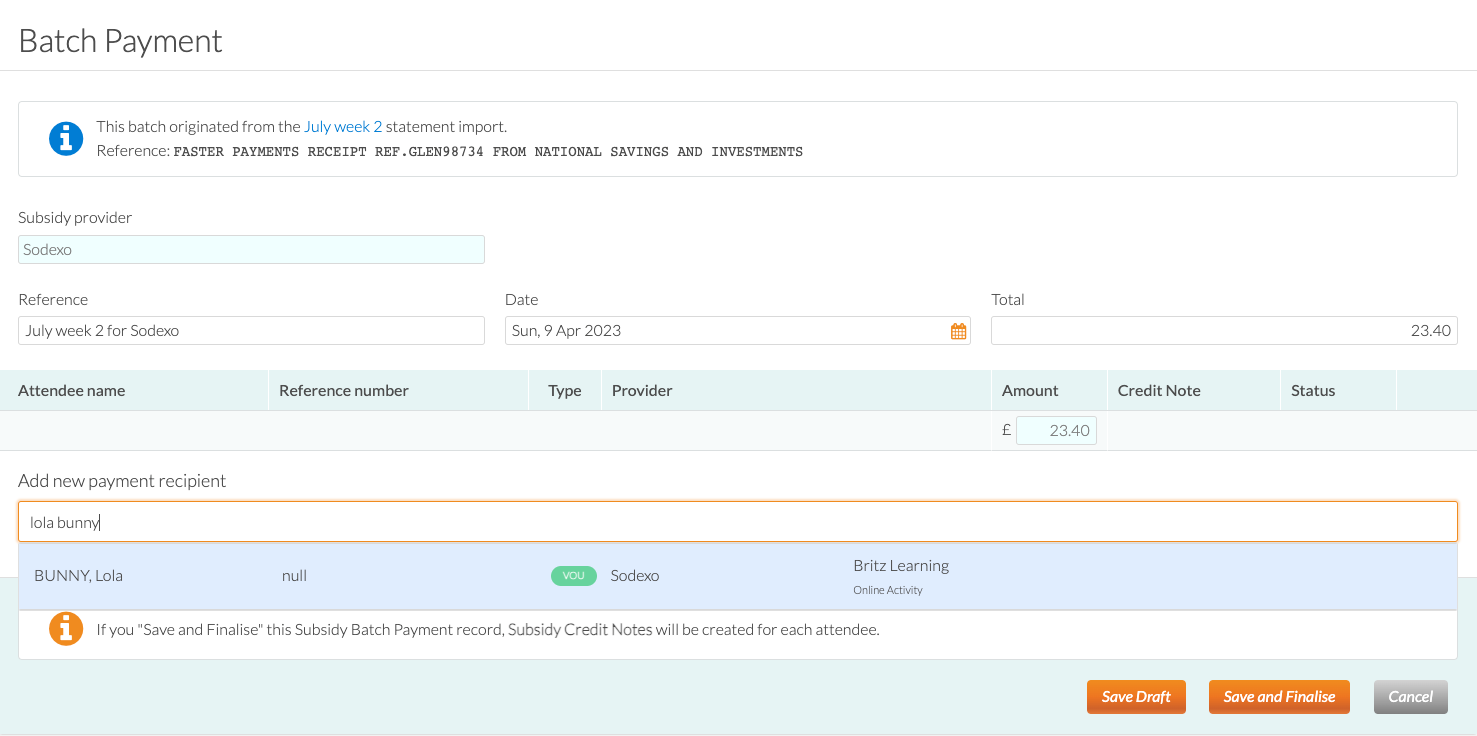Click the Type column header
Image resolution: width=1477 pixels, height=736 pixels.
565,391
